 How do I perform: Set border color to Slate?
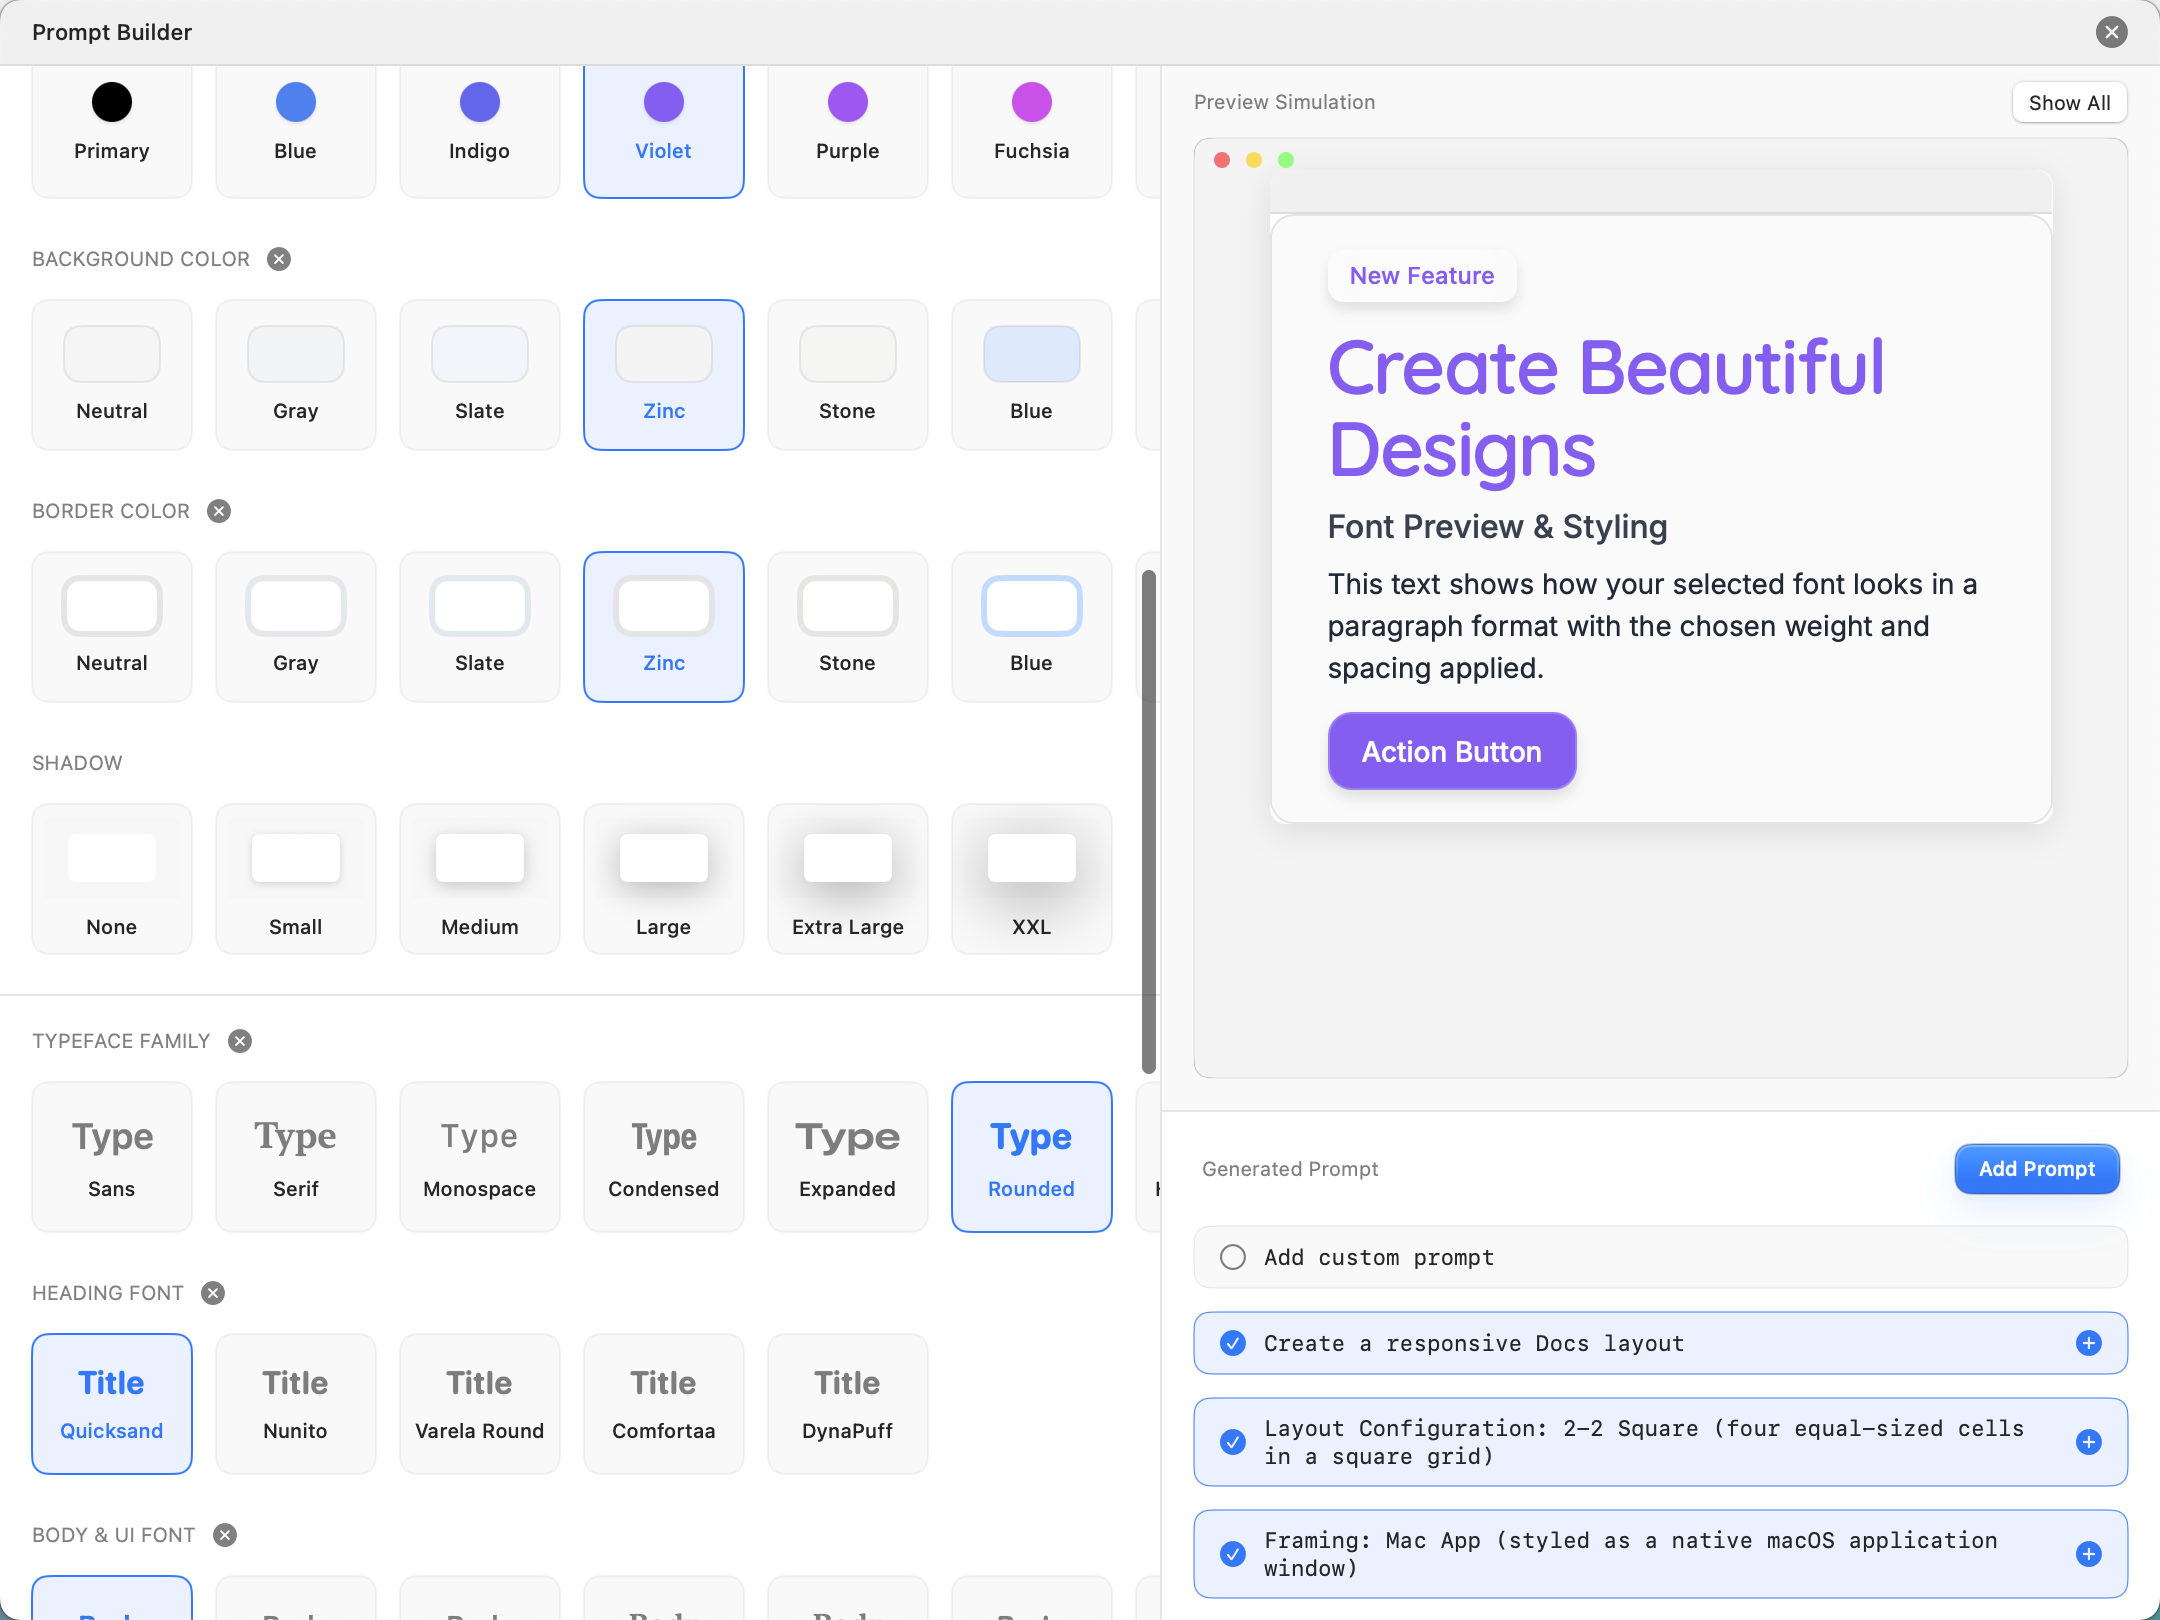click(x=480, y=627)
